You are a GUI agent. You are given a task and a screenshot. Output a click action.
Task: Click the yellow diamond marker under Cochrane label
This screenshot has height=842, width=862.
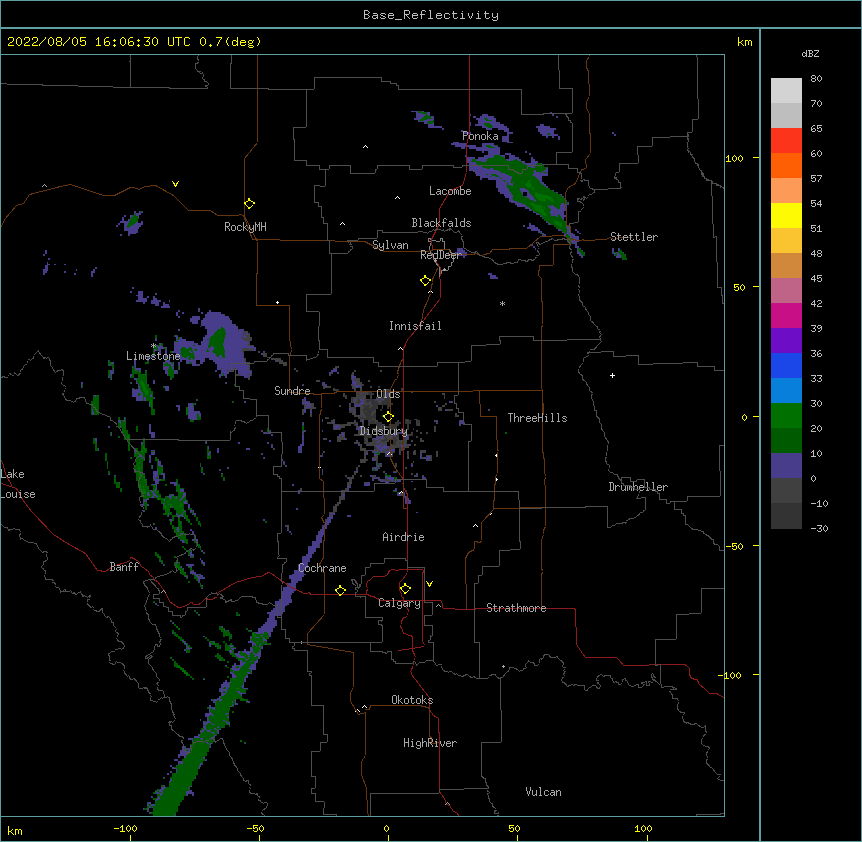340,590
